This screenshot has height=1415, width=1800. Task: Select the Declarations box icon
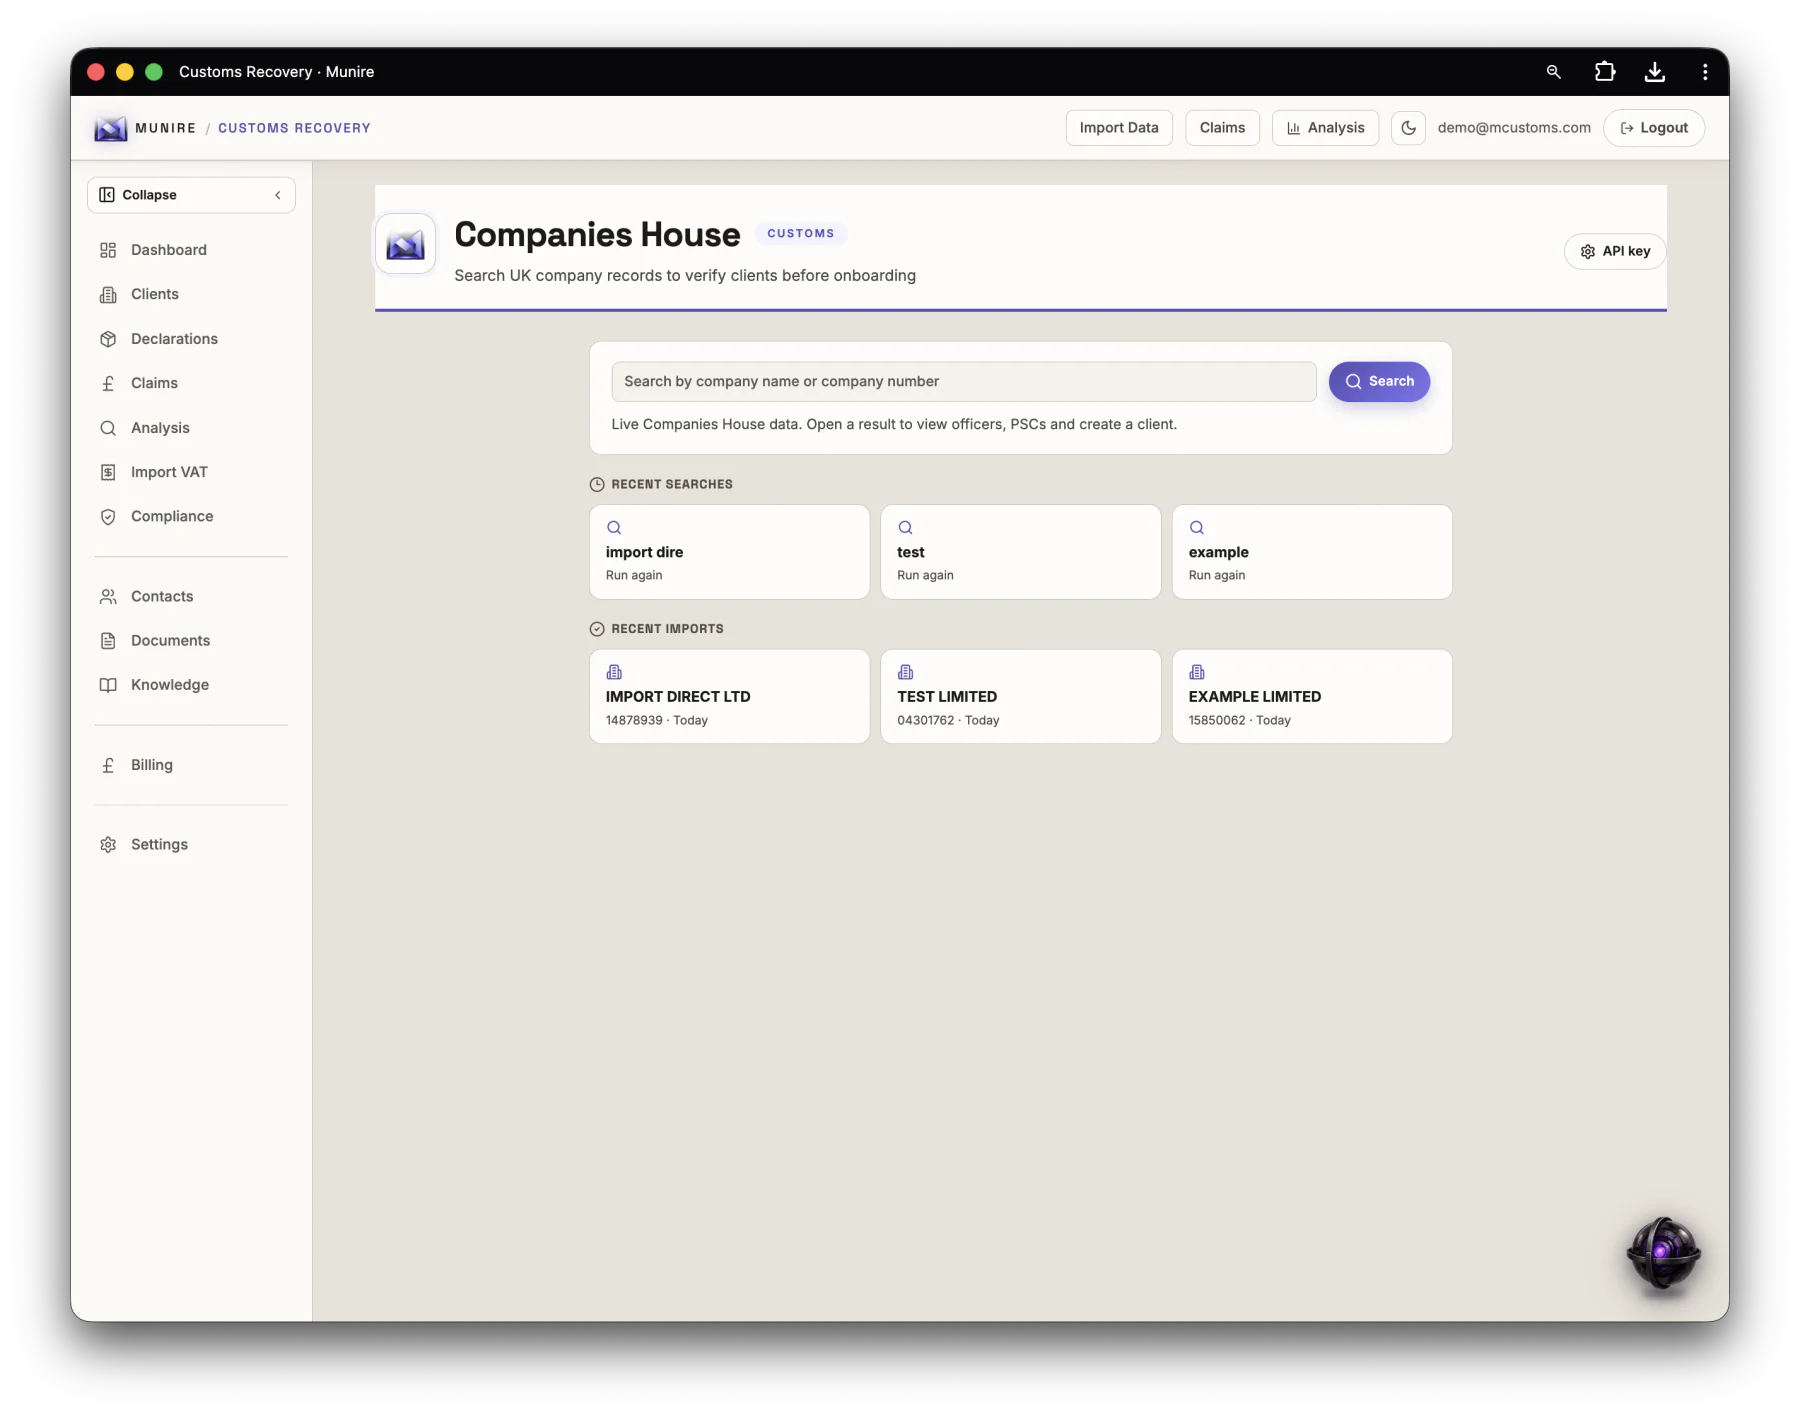(x=108, y=339)
